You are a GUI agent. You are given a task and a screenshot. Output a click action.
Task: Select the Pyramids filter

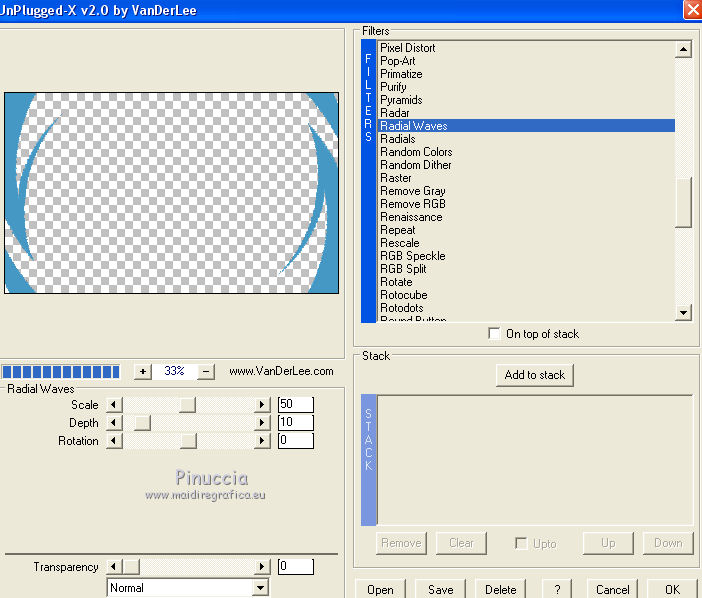pos(526,100)
